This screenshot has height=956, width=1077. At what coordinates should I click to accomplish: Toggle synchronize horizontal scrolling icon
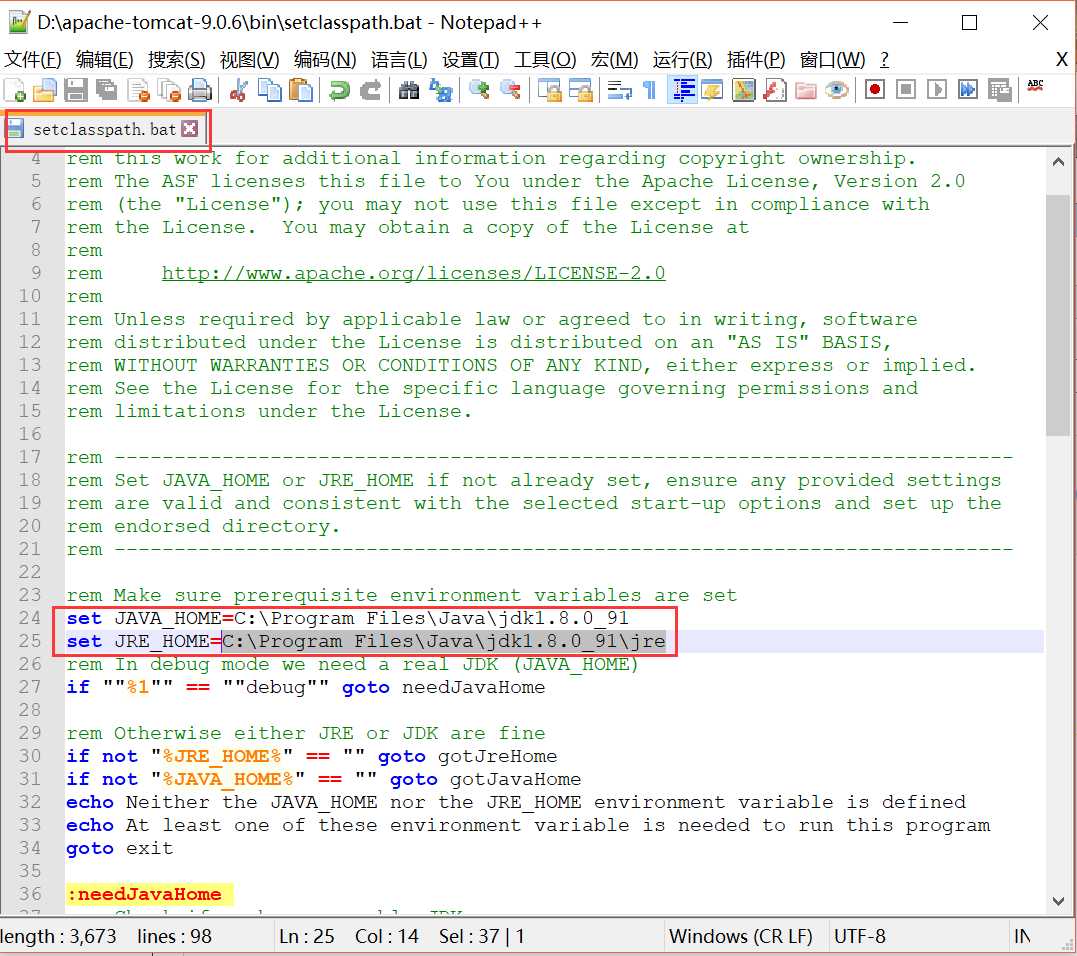point(580,90)
